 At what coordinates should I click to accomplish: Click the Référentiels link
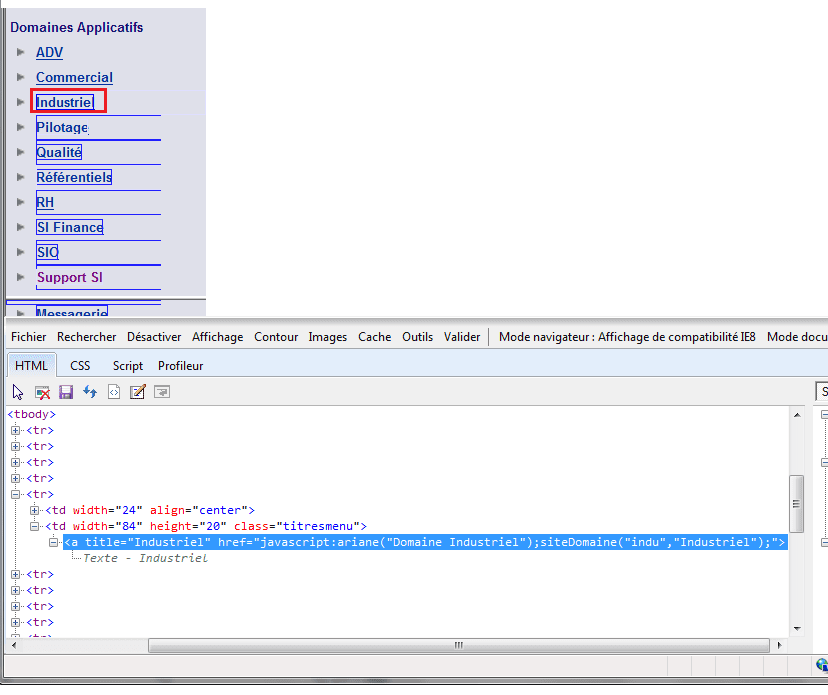tap(74, 177)
